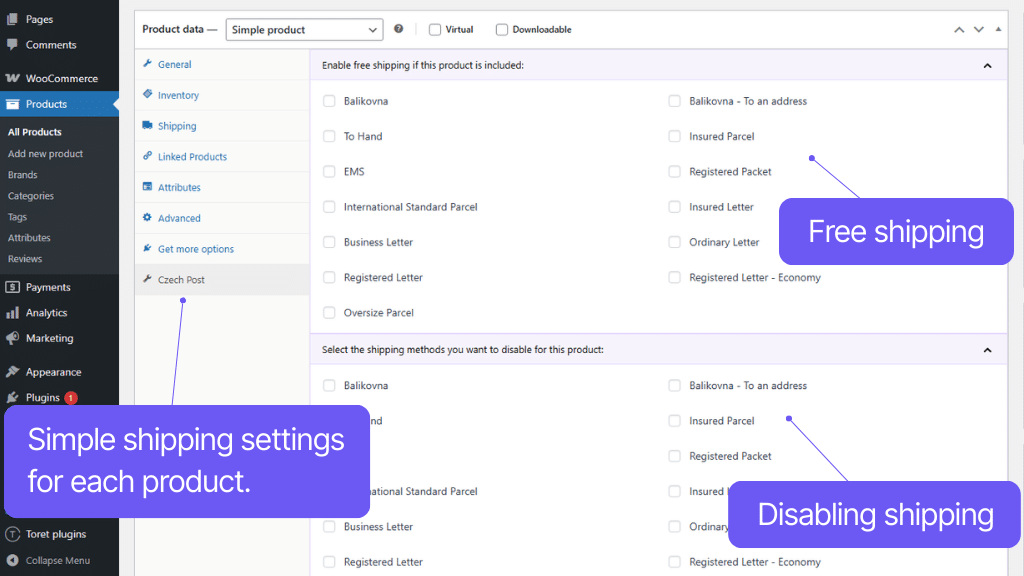
Task: Check Registered Letter - Economy free shipping
Action: tap(675, 278)
